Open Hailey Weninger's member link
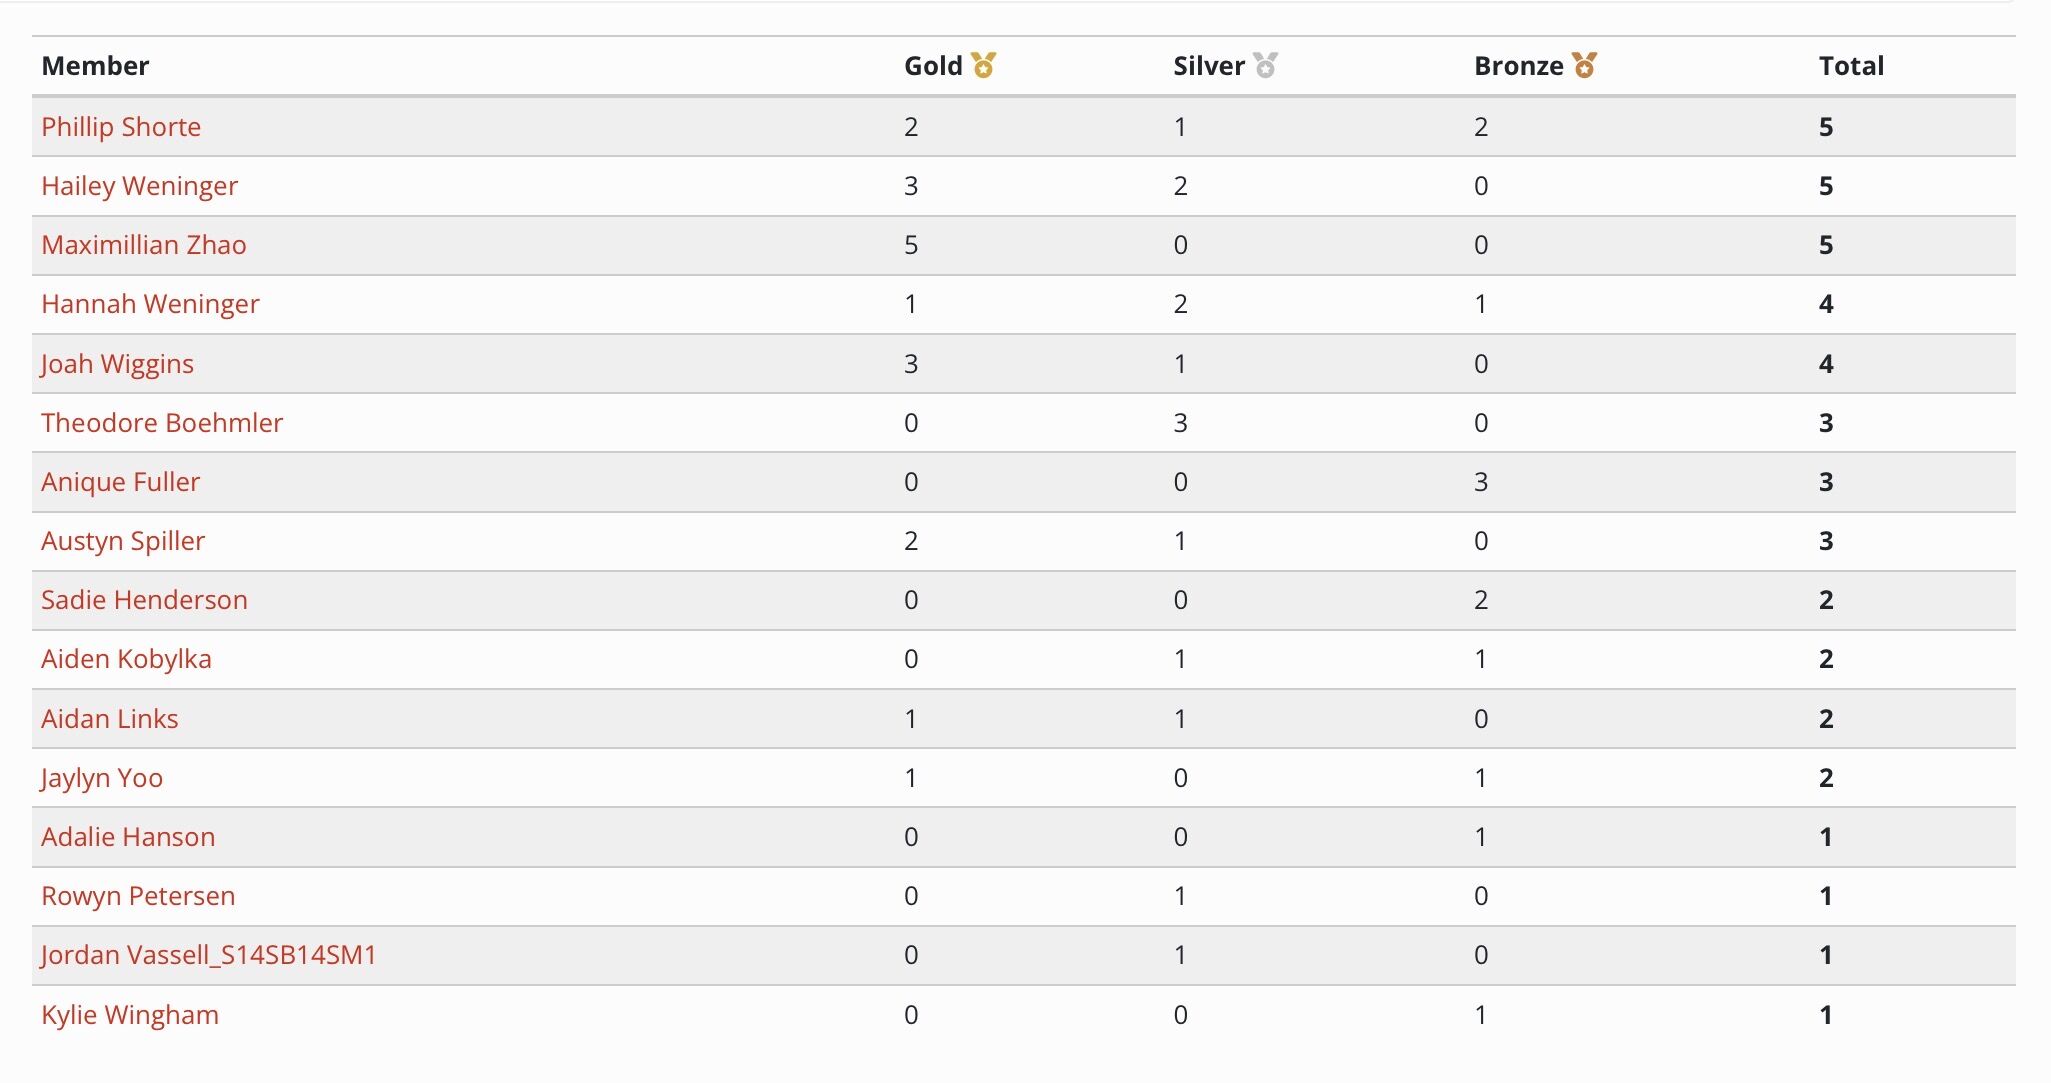 click(139, 186)
